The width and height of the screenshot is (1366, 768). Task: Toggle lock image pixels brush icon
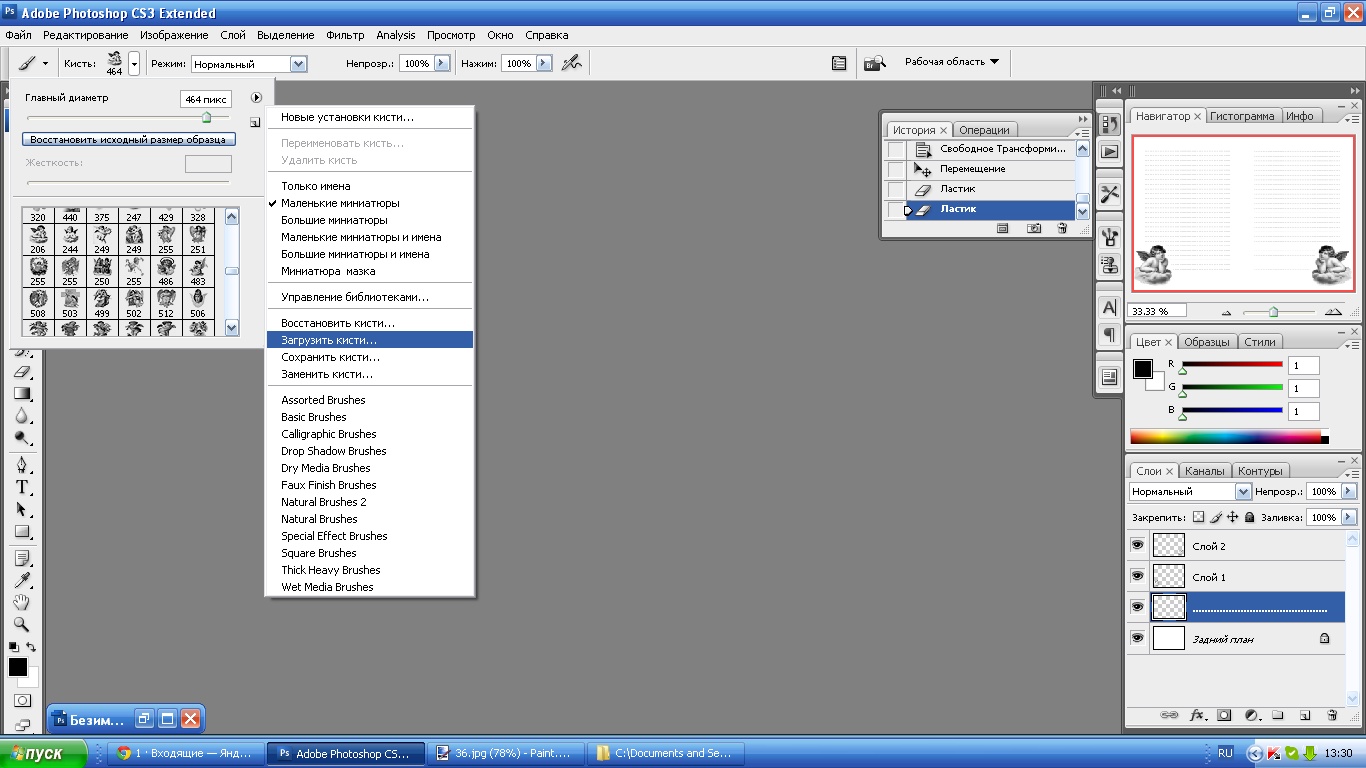click(x=1216, y=517)
